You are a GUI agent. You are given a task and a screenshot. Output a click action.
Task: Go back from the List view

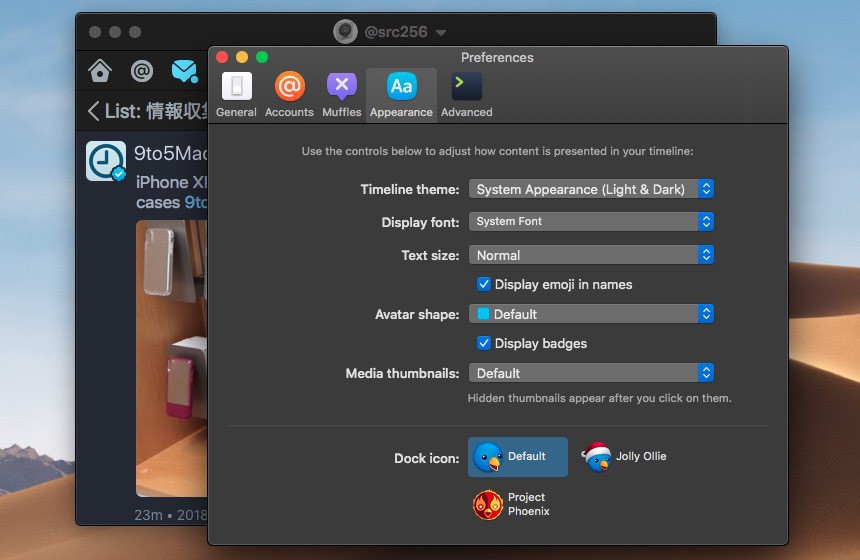[x=94, y=111]
